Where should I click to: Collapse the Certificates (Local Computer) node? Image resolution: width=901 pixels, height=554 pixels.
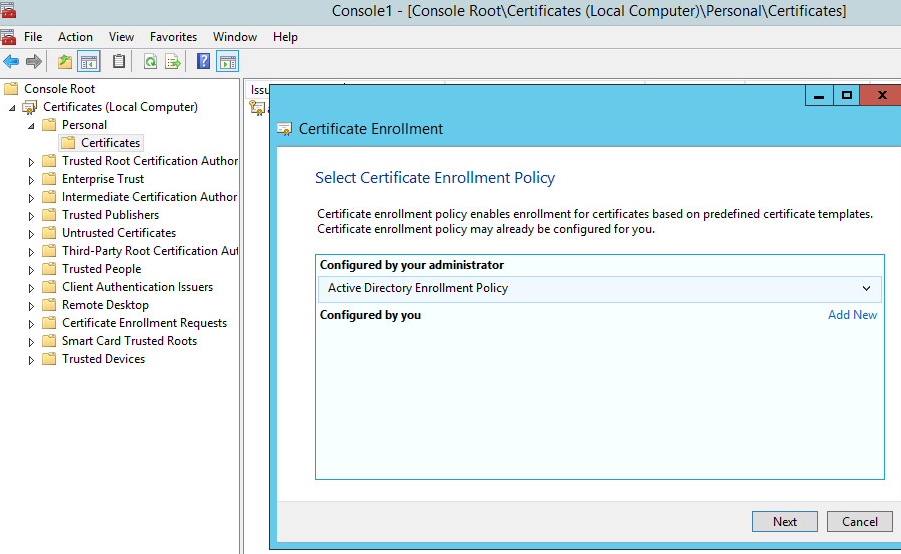coord(12,108)
